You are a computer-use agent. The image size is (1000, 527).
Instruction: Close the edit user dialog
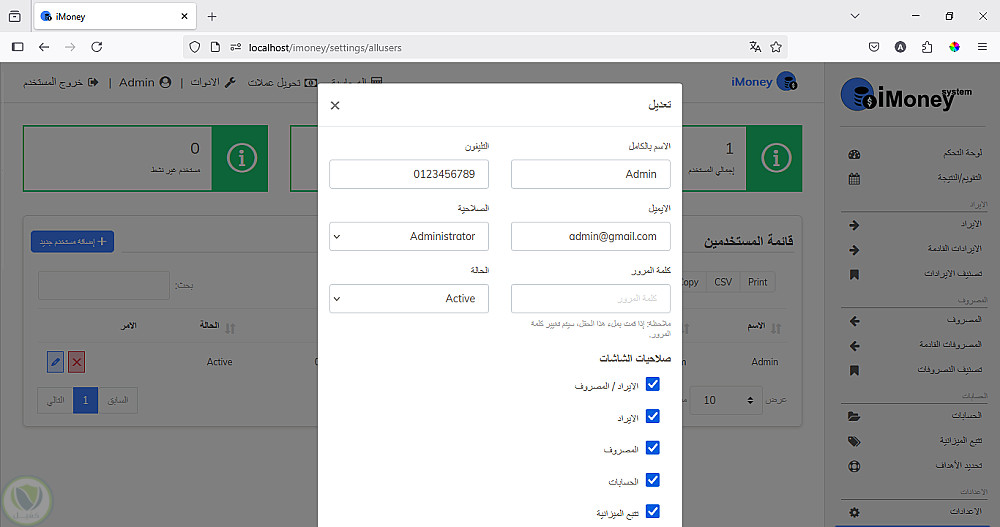(x=335, y=105)
